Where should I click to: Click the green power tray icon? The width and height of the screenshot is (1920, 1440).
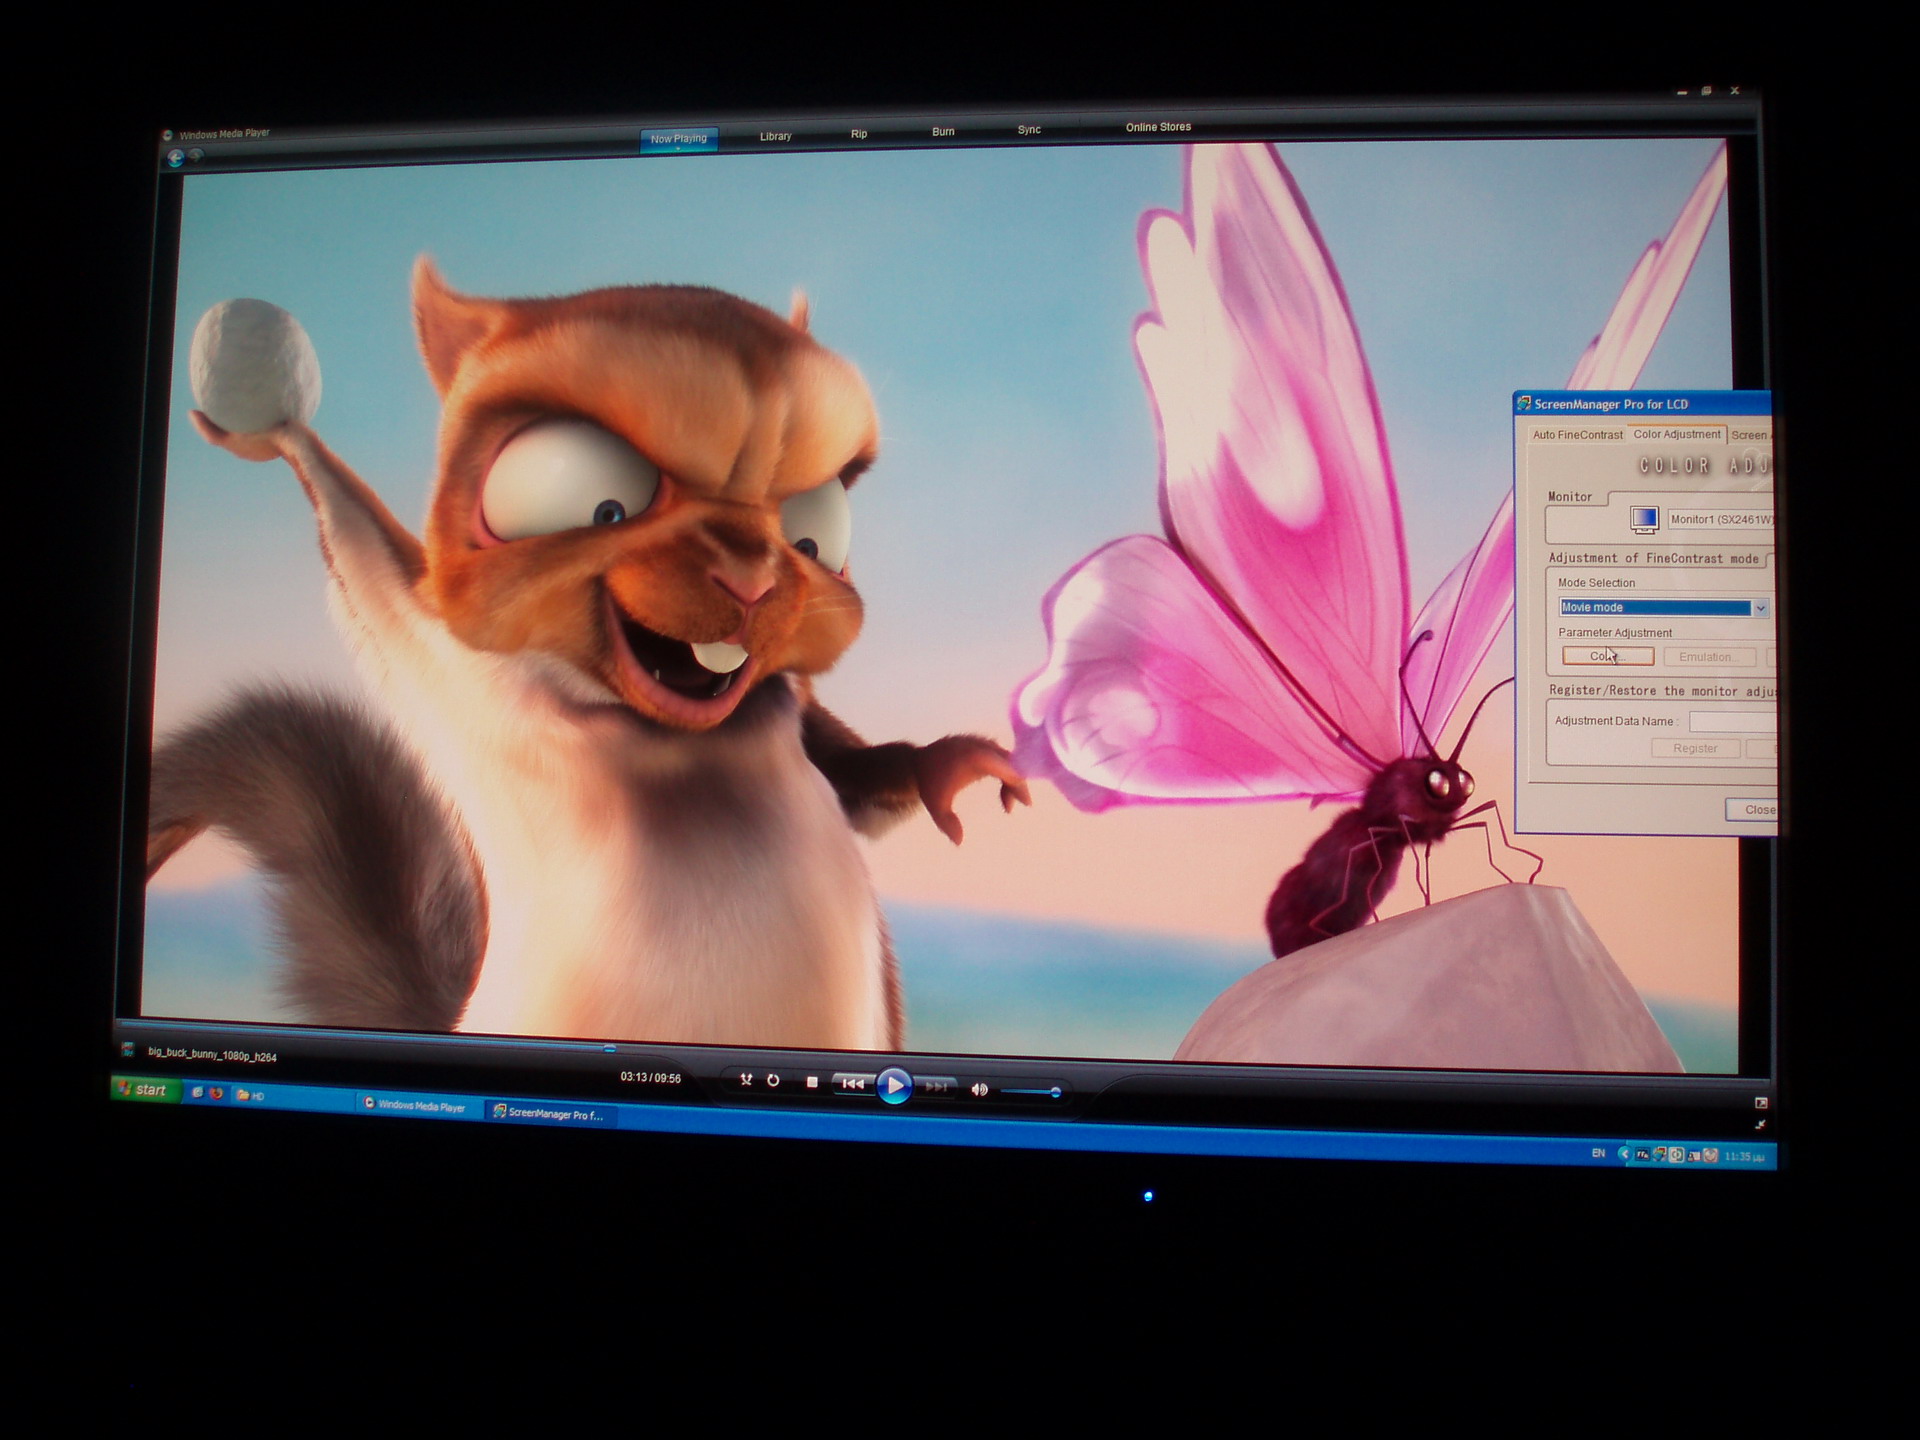(x=1676, y=1155)
